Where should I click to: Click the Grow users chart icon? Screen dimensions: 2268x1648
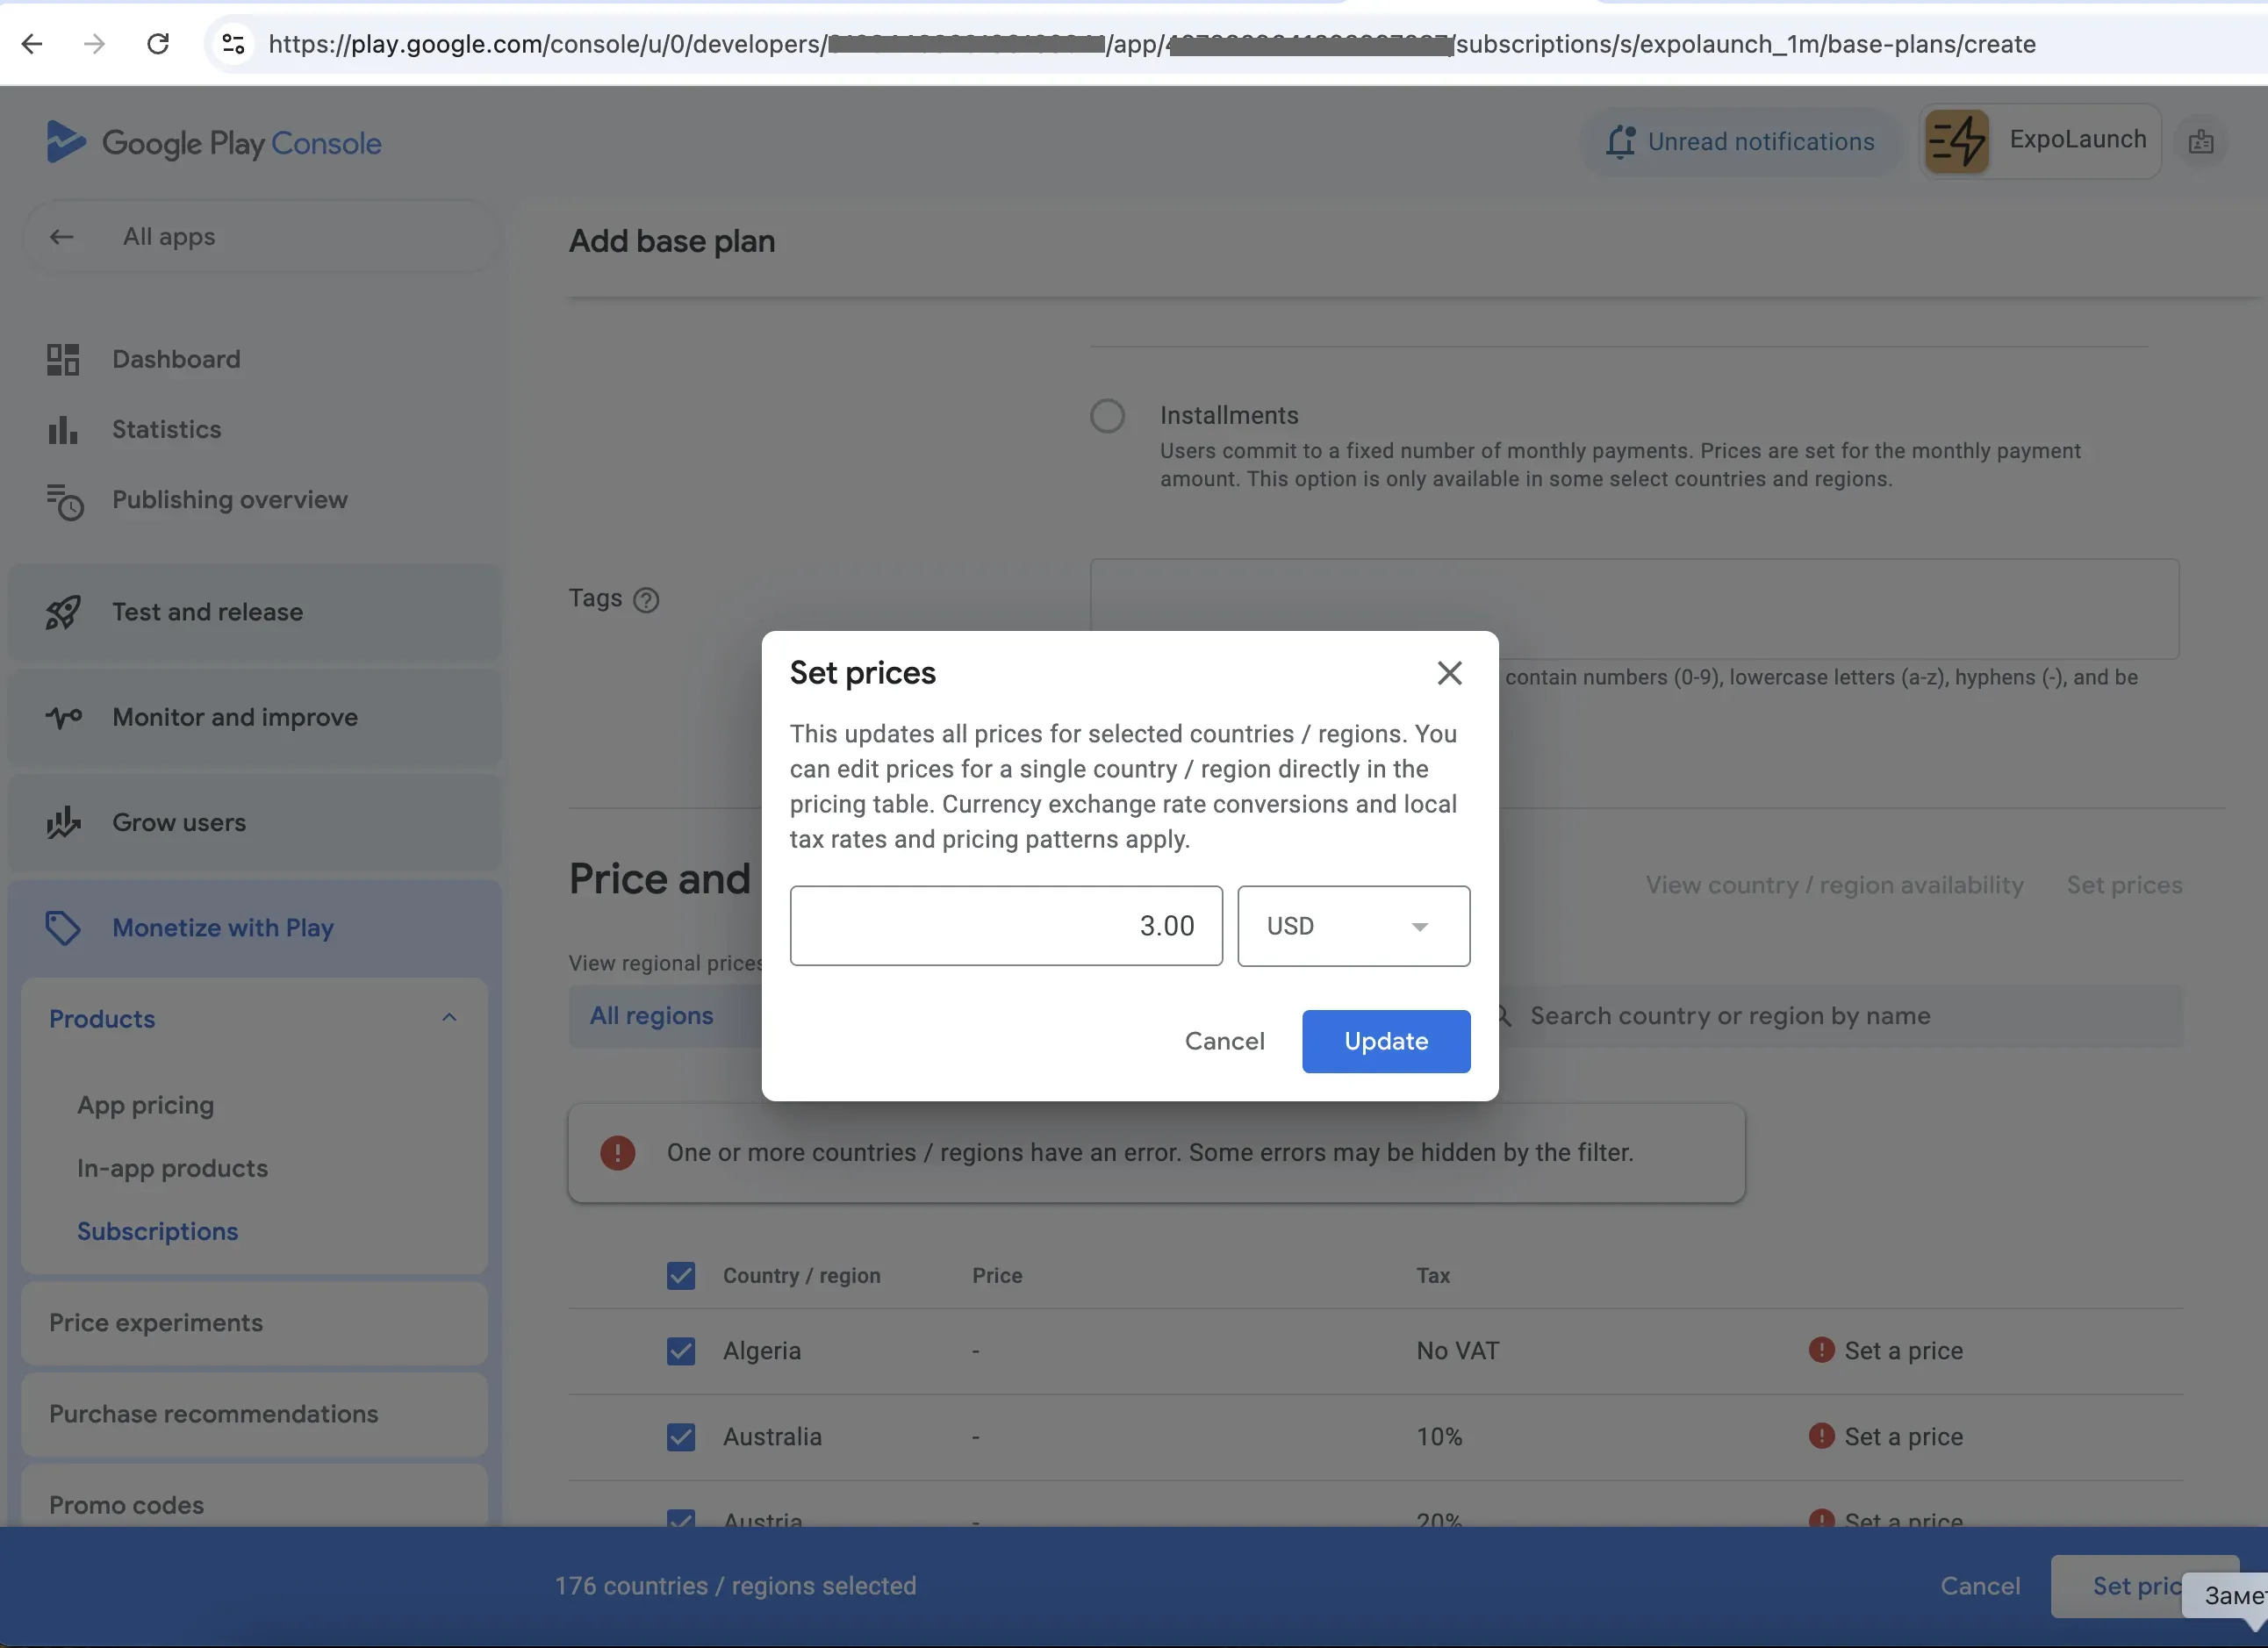pyautogui.click(x=63, y=822)
